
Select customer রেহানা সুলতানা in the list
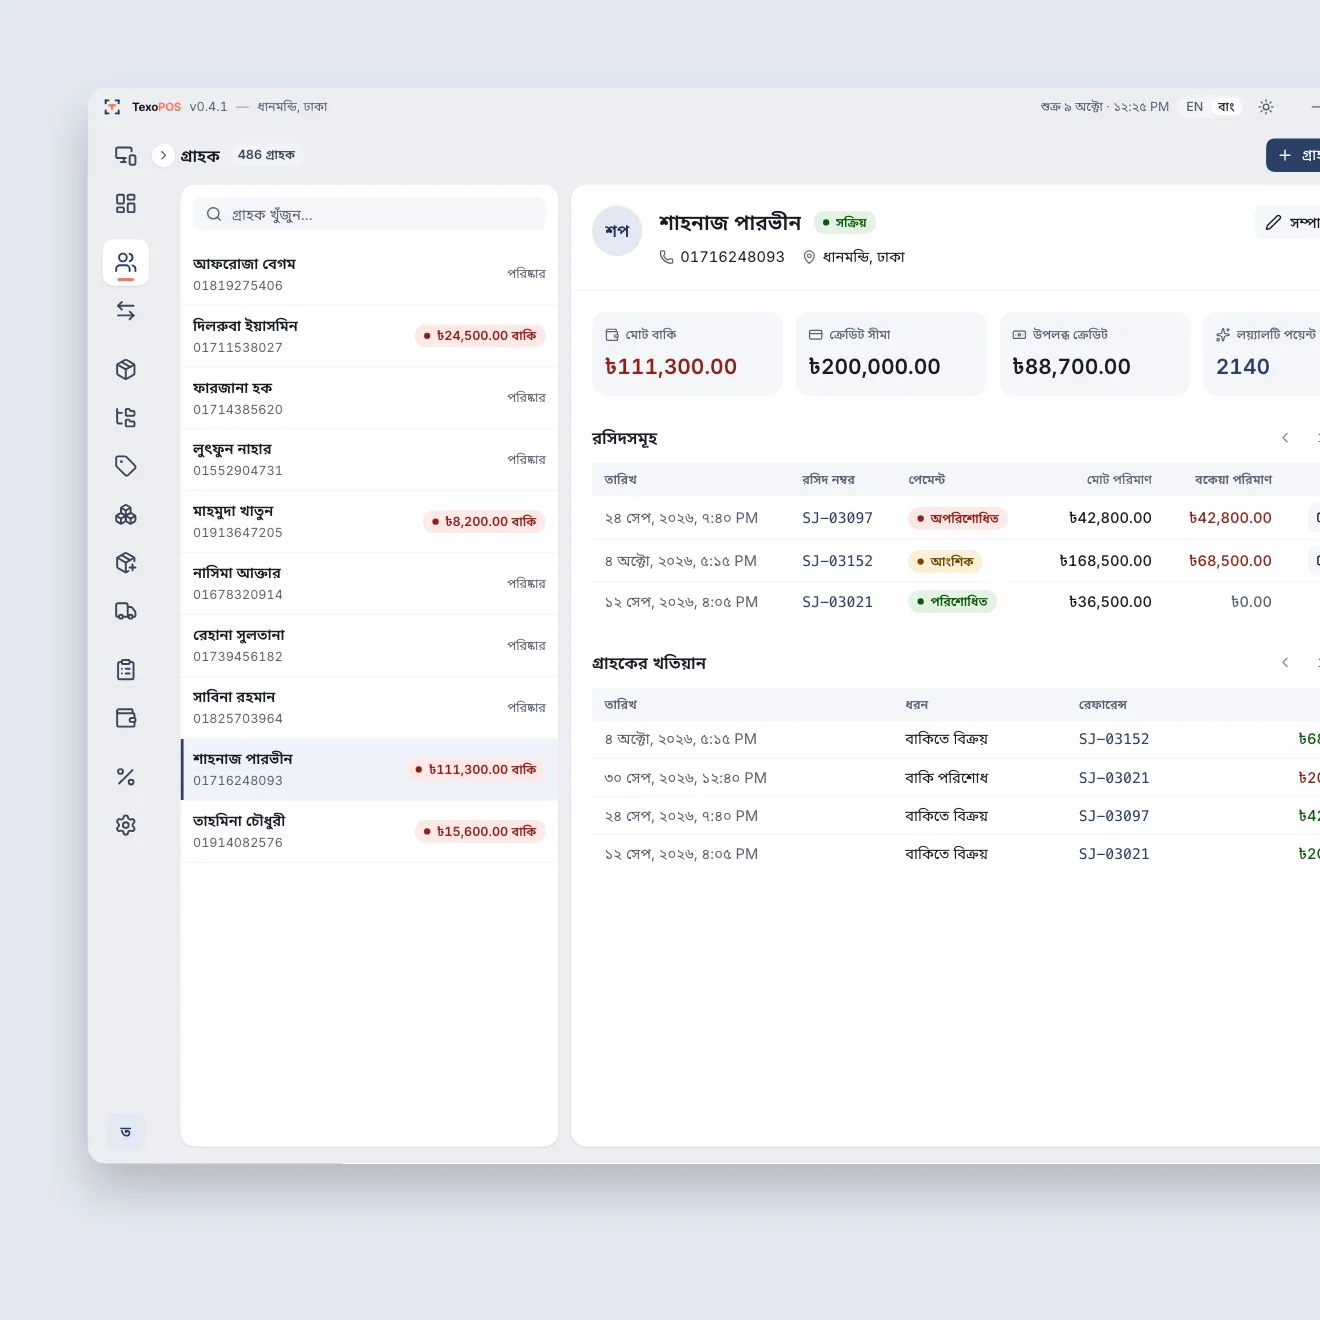[x=369, y=646]
